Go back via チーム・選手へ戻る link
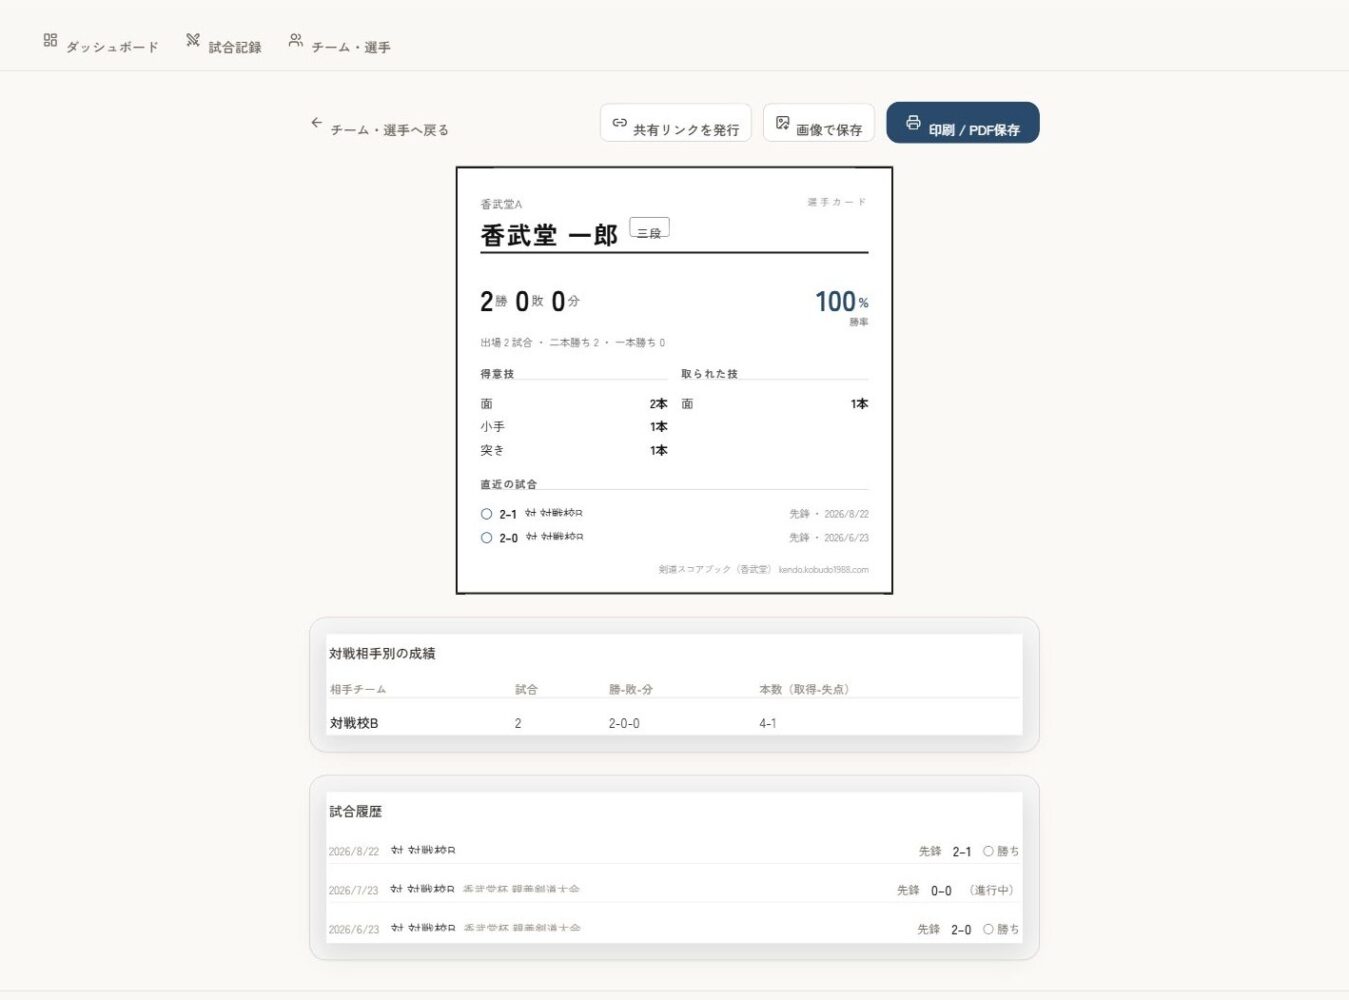This screenshot has height=1000, width=1349. [380, 126]
